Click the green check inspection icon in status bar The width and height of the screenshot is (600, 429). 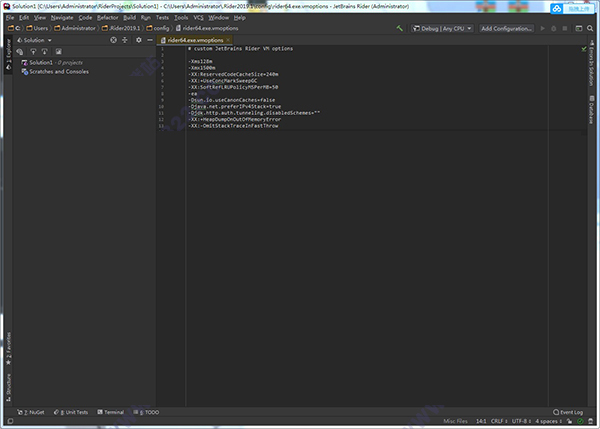pos(580,421)
